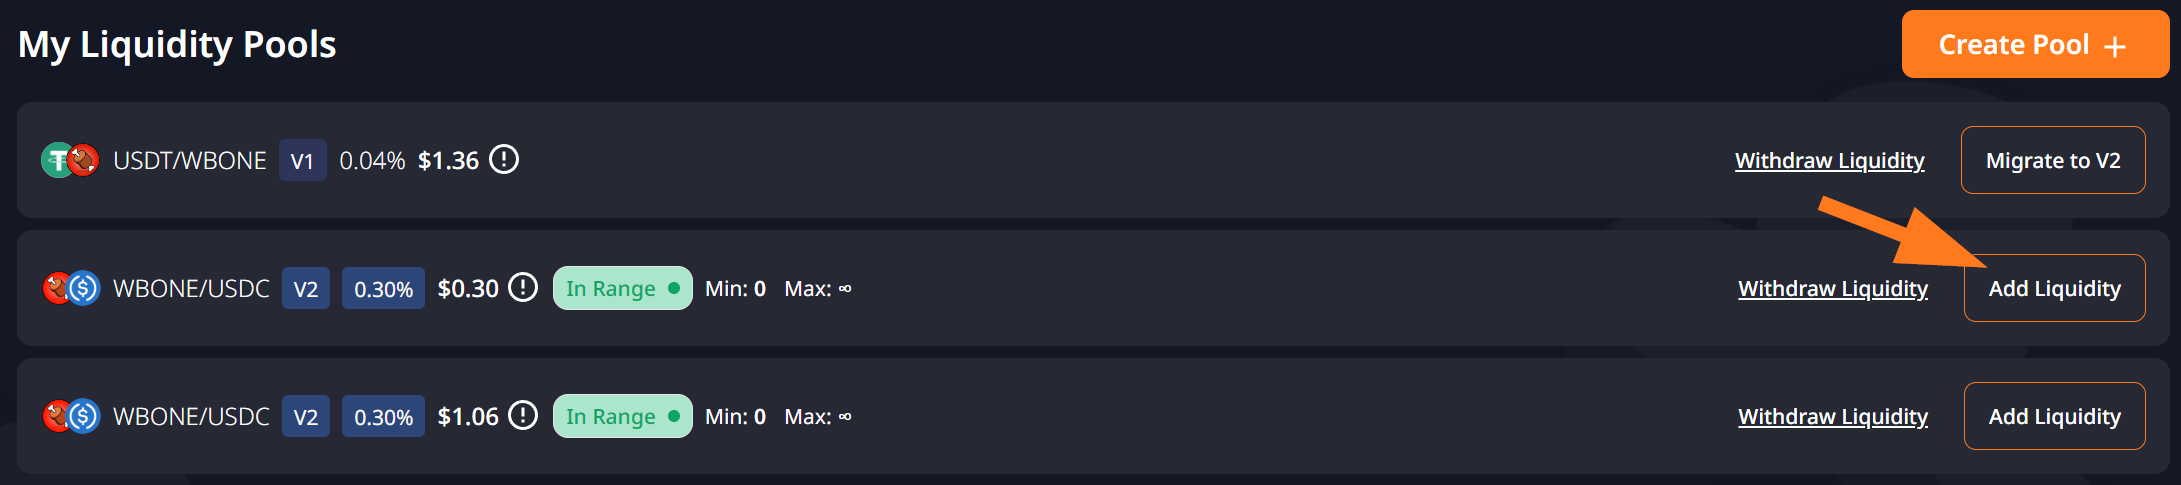Click In Range status in the $1.06 row
This screenshot has width=2181, height=485.
622,416
